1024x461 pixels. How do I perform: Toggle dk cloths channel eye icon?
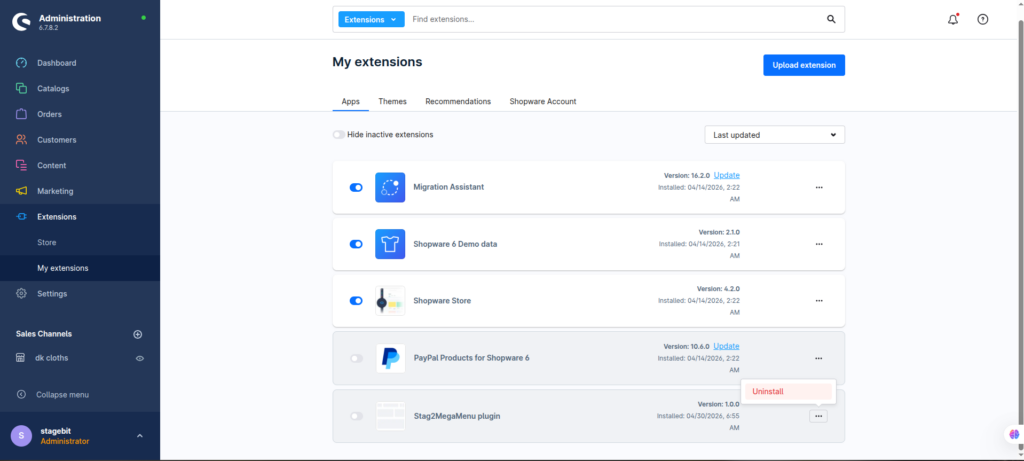click(x=140, y=358)
